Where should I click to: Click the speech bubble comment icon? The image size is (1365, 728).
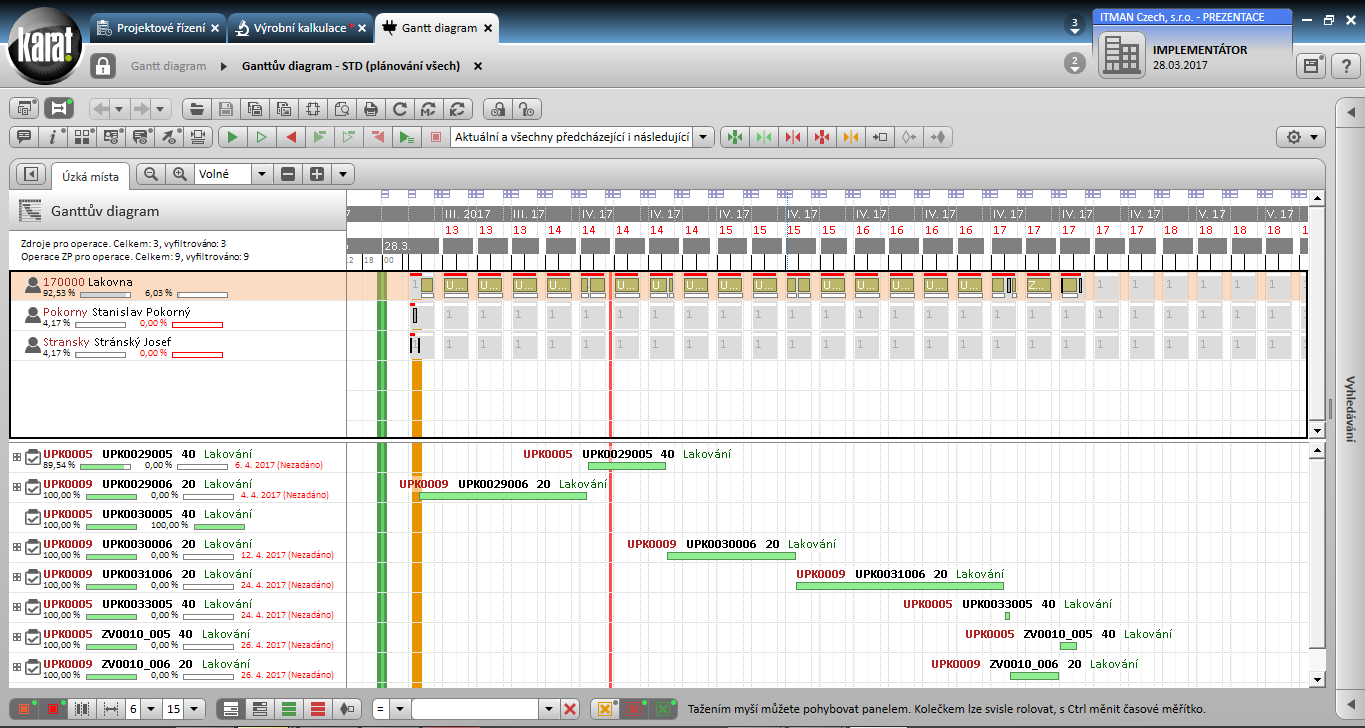23,137
